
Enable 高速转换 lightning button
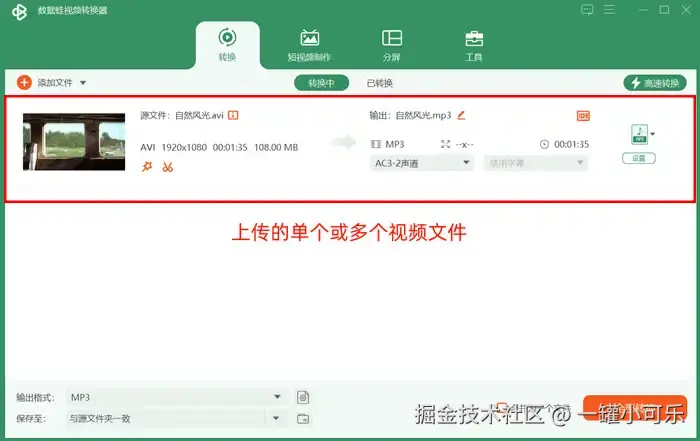click(x=655, y=83)
